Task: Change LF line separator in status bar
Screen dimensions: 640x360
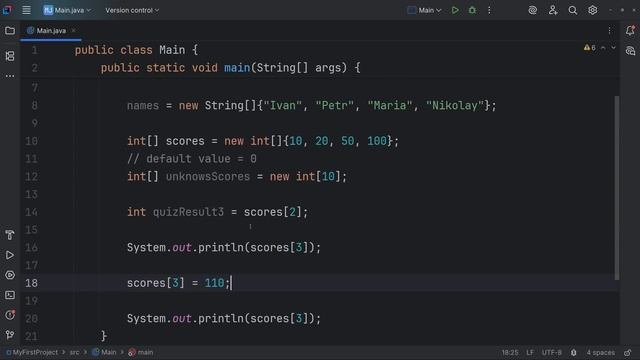Action: (530, 352)
